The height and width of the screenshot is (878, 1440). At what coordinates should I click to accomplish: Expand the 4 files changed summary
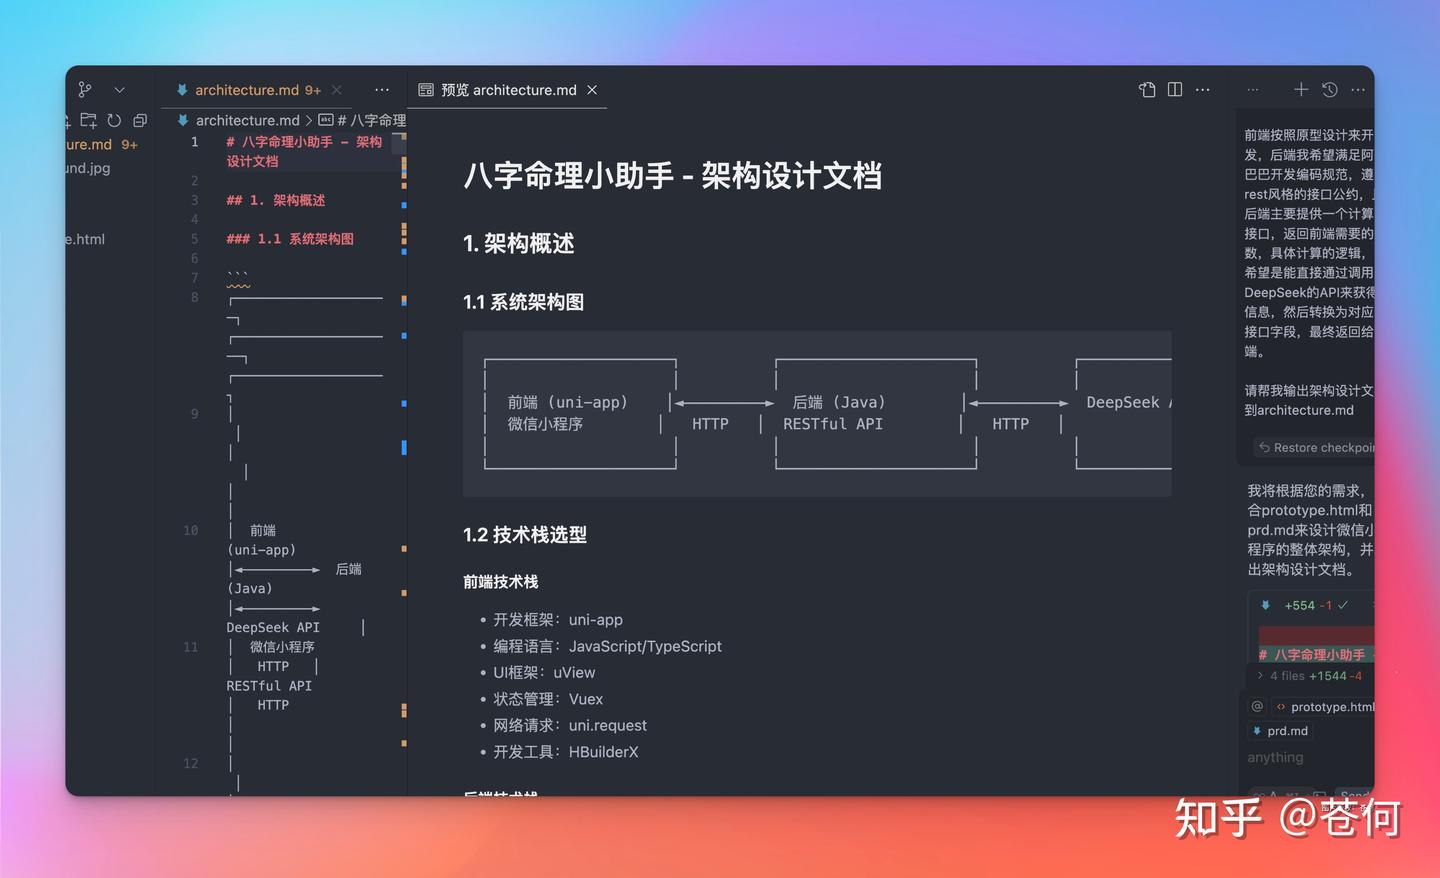pos(1260,676)
